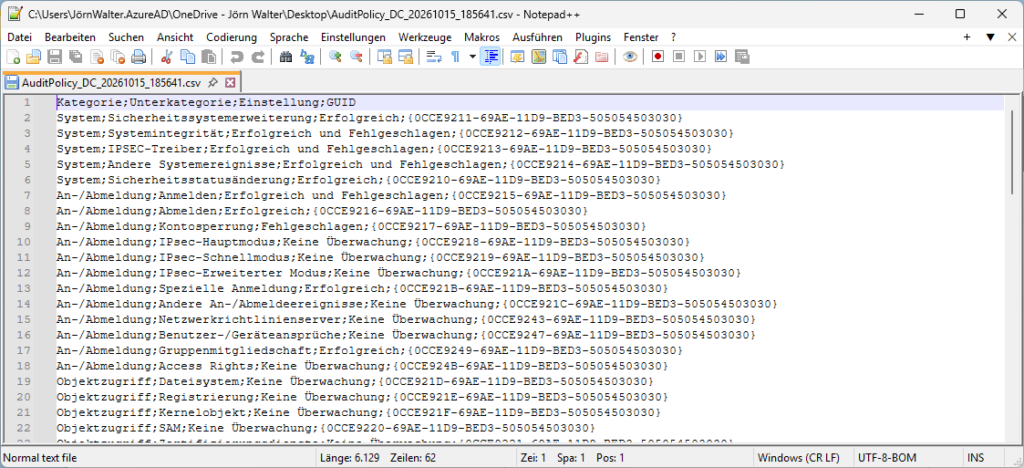Screen dimensions: 1024x468
Task: Toggle monitoring with the eye icon
Action: (630, 57)
